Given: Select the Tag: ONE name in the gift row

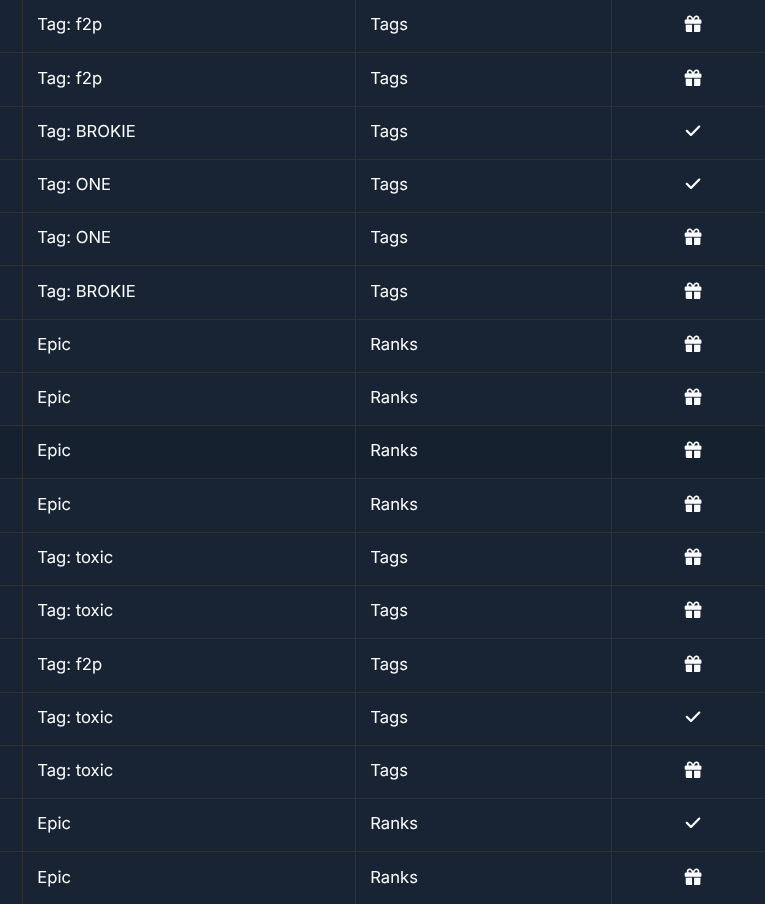Looking at the screenshot, I should [x=74, y=237].
